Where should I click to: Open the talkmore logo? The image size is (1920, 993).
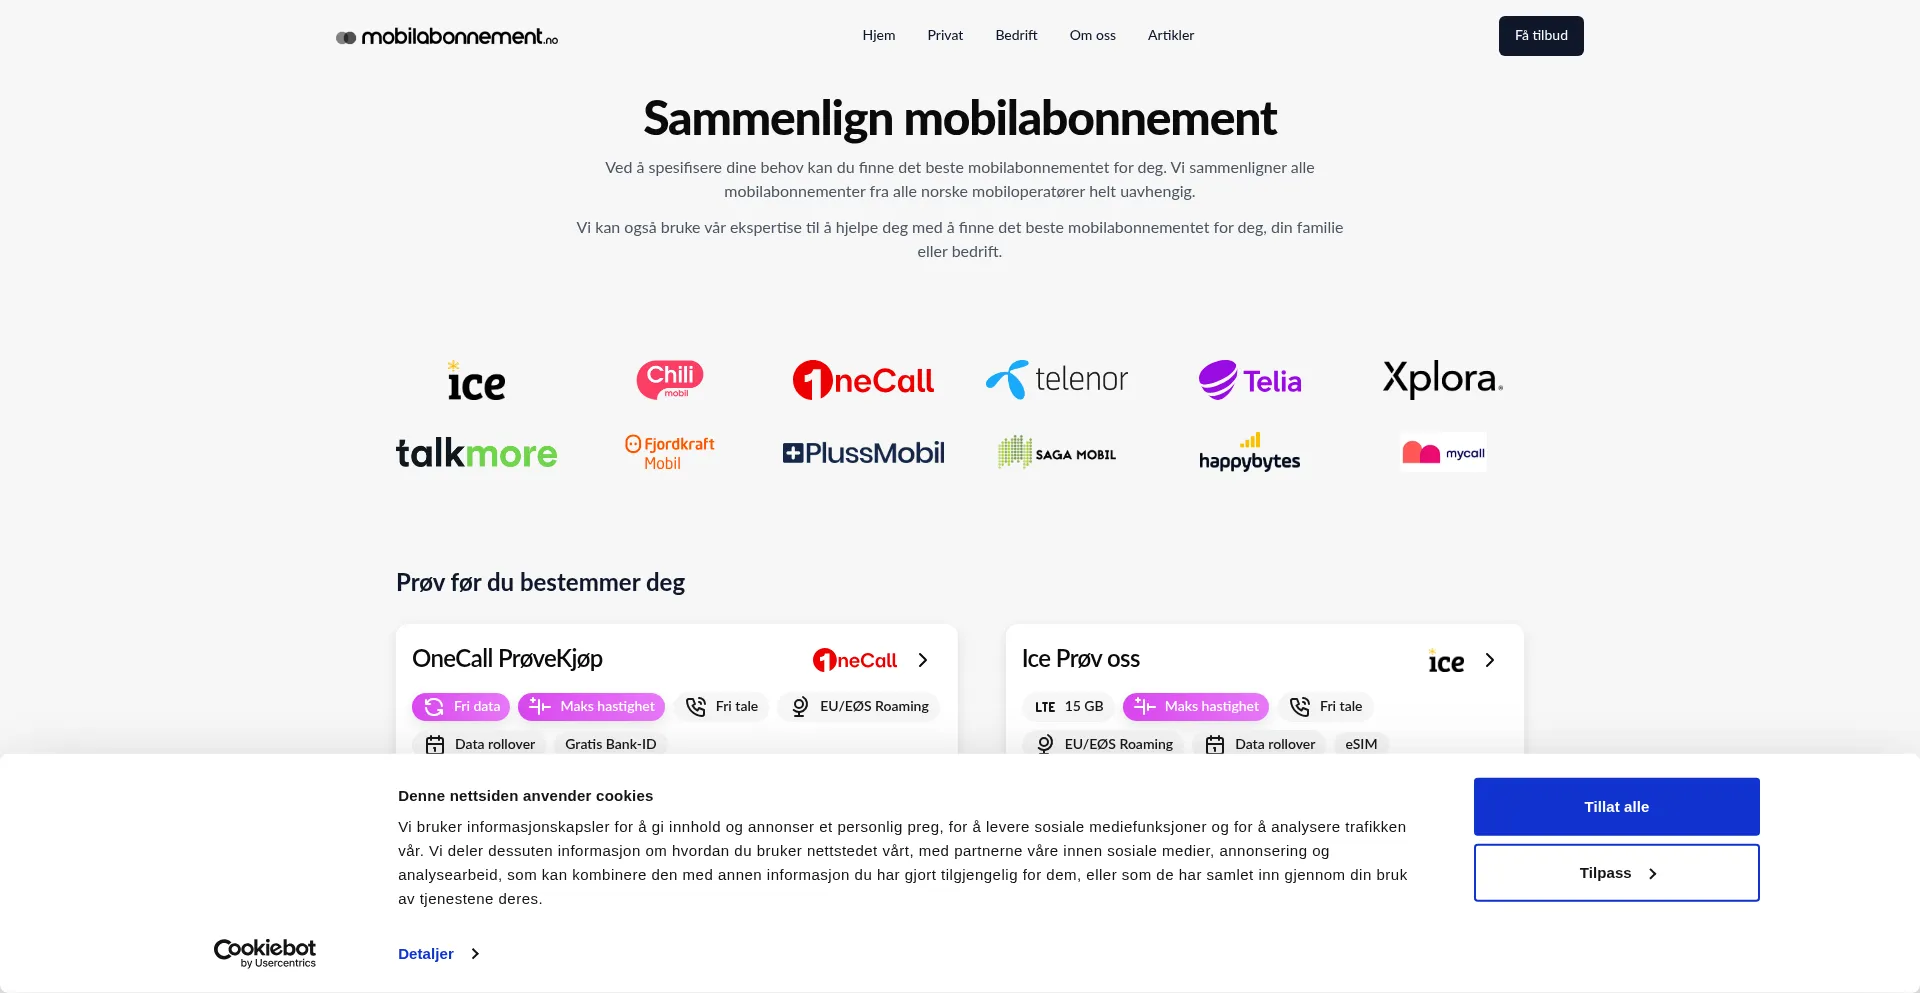[x=476, y=454]
